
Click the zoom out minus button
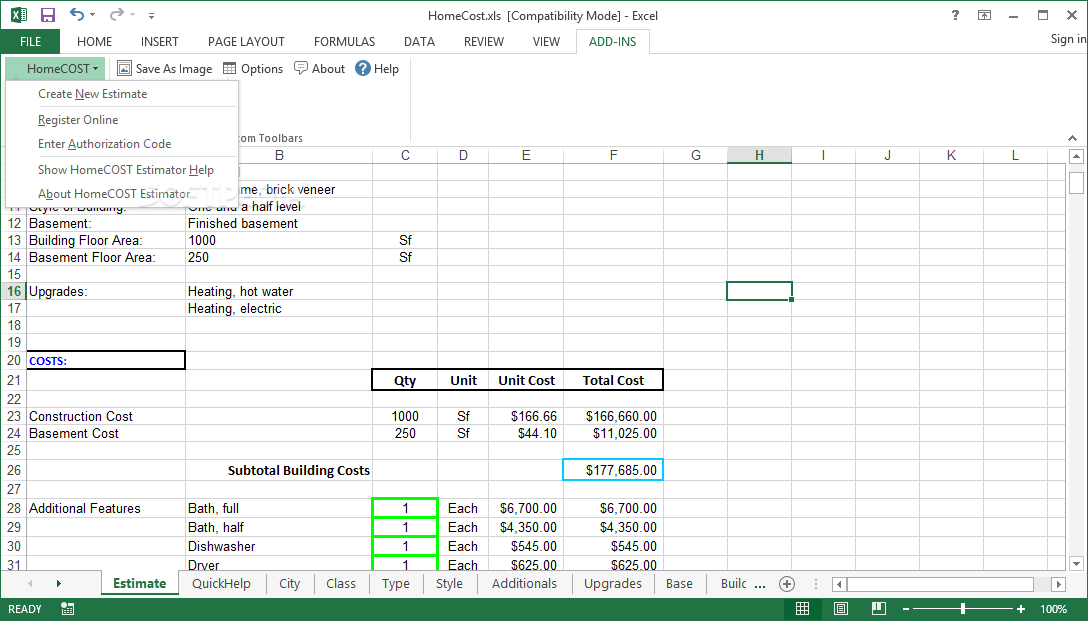[906, 609]
